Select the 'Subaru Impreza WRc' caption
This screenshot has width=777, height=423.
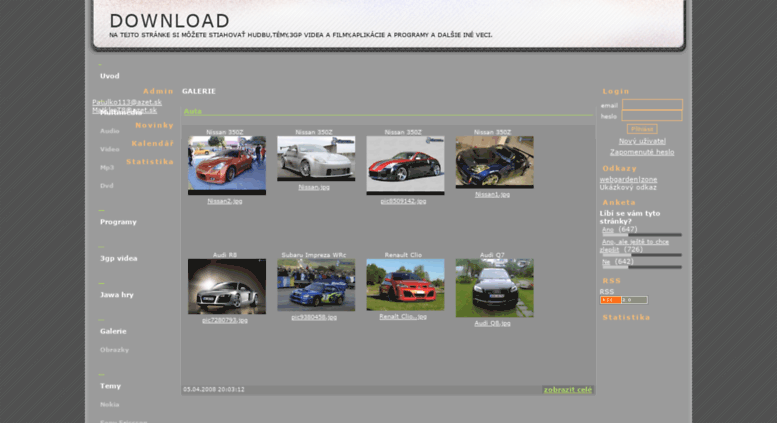coord(314,255)
